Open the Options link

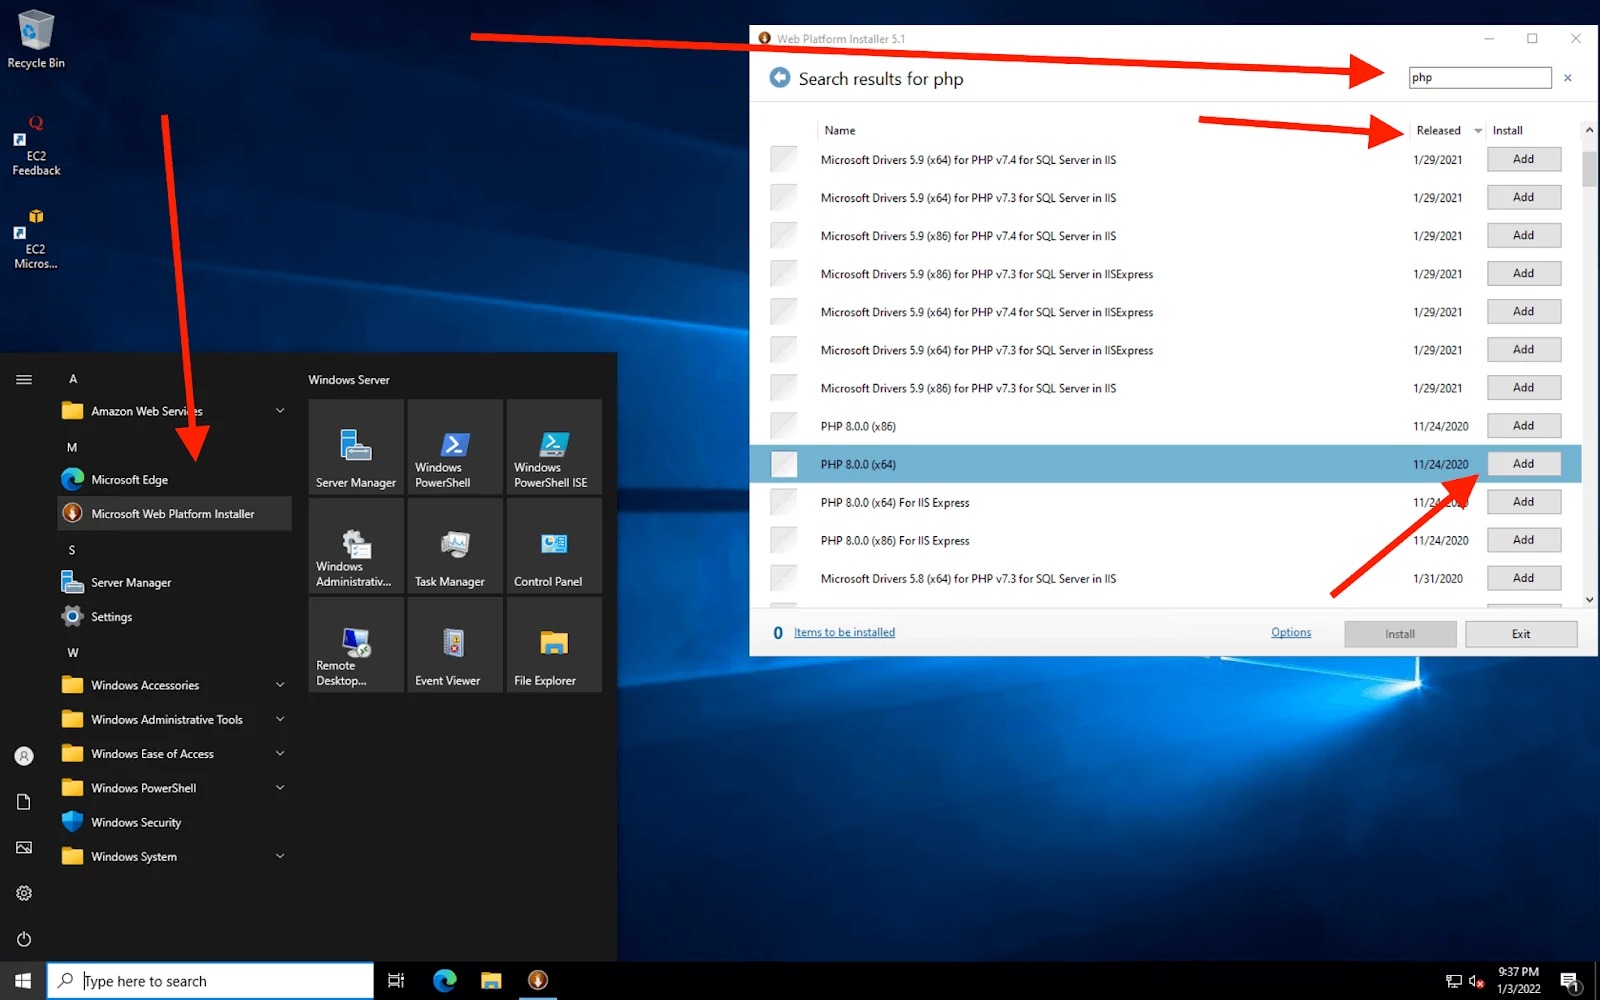1291,633
